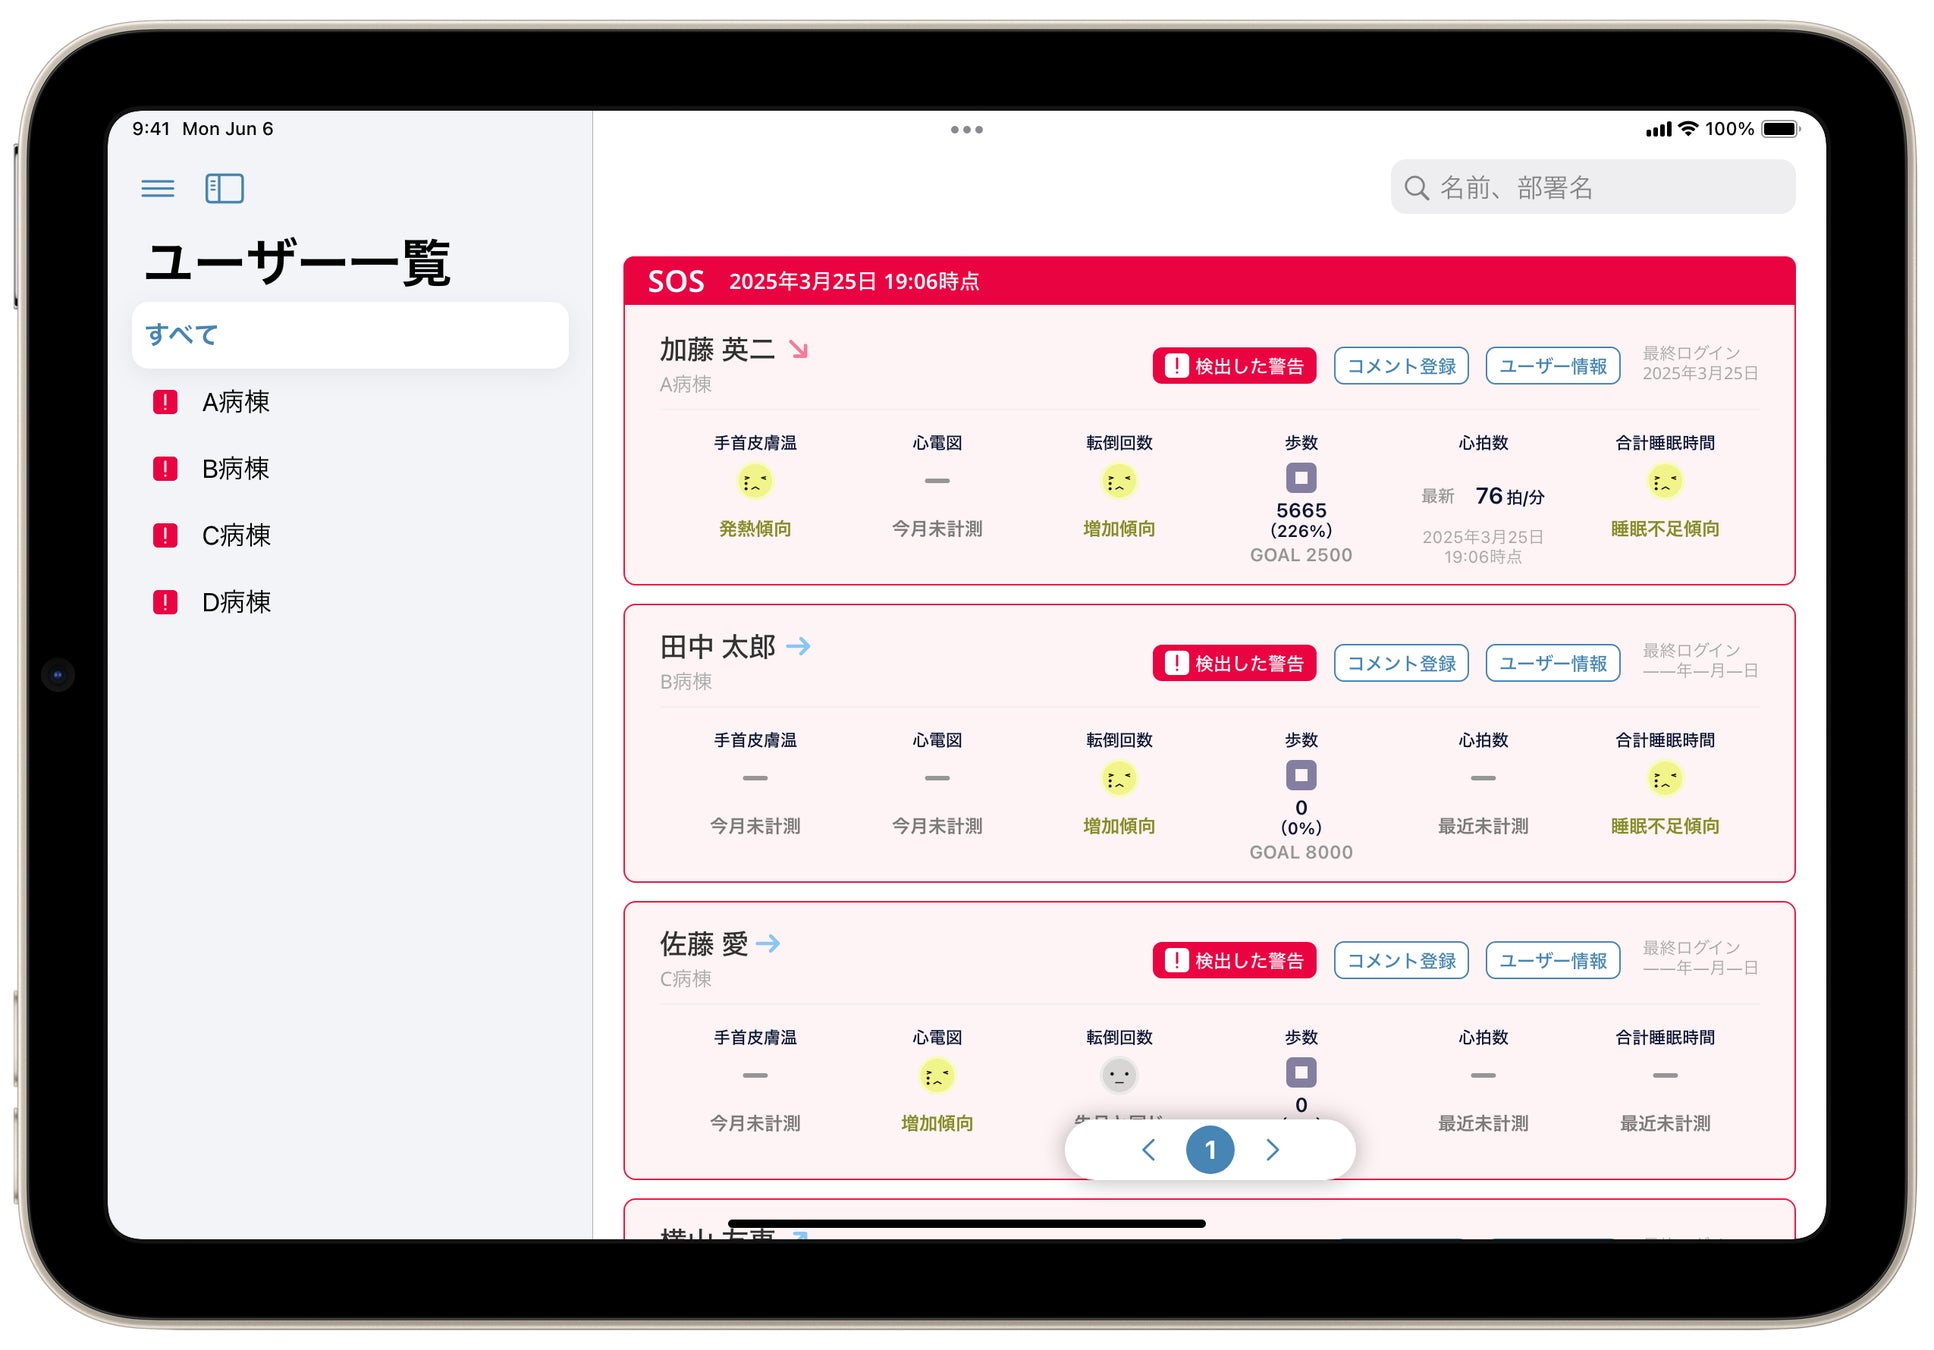Go to previous page chevron
Image resolution: width=1934 pixels, height=1350 pixels.
(x=1148, y=1150)
